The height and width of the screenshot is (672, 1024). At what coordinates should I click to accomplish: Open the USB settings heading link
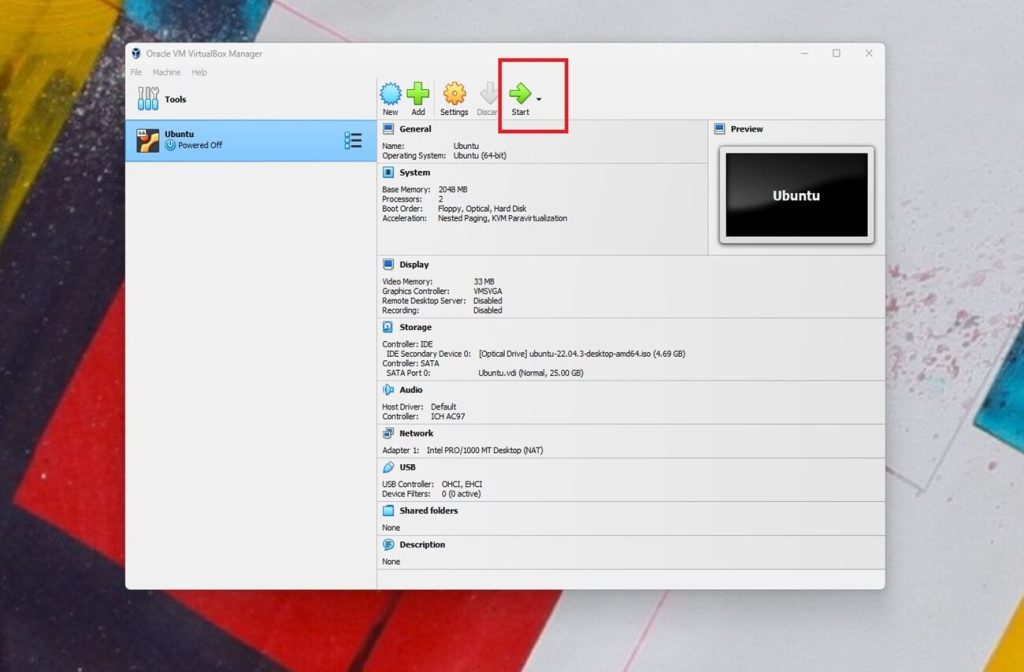(408, 468)
